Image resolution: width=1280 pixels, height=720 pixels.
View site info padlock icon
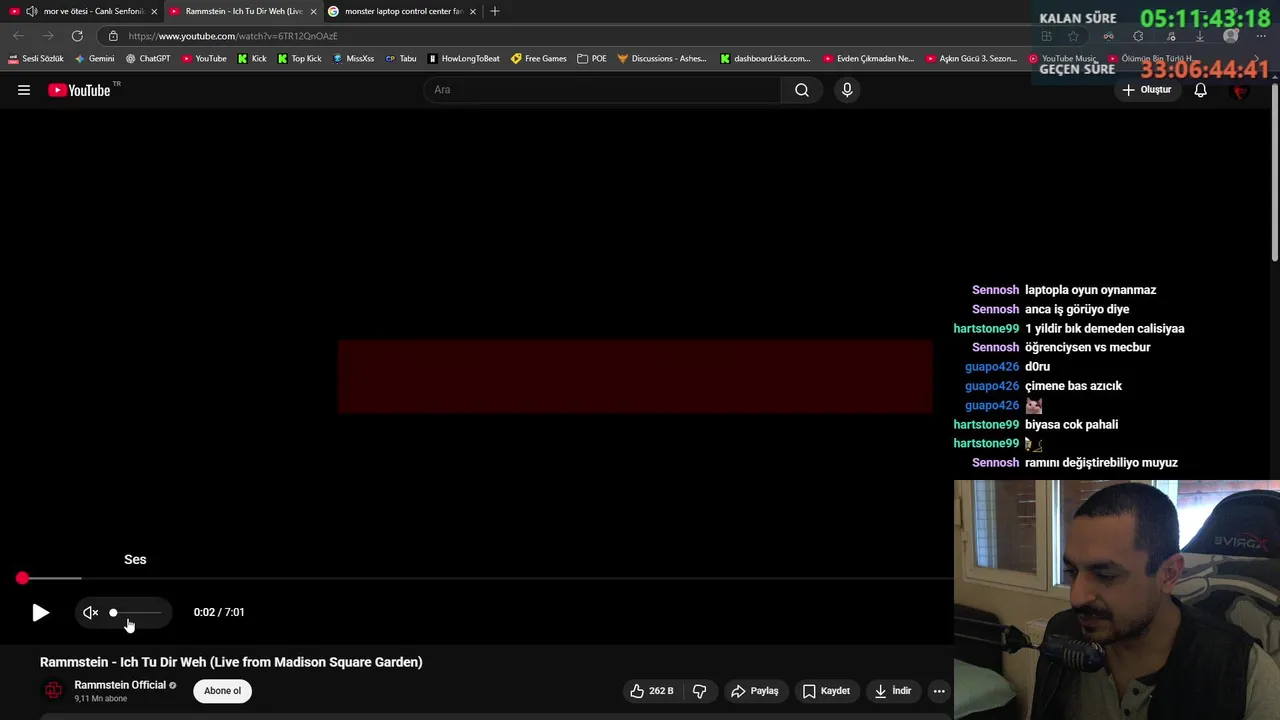point(113,36)
